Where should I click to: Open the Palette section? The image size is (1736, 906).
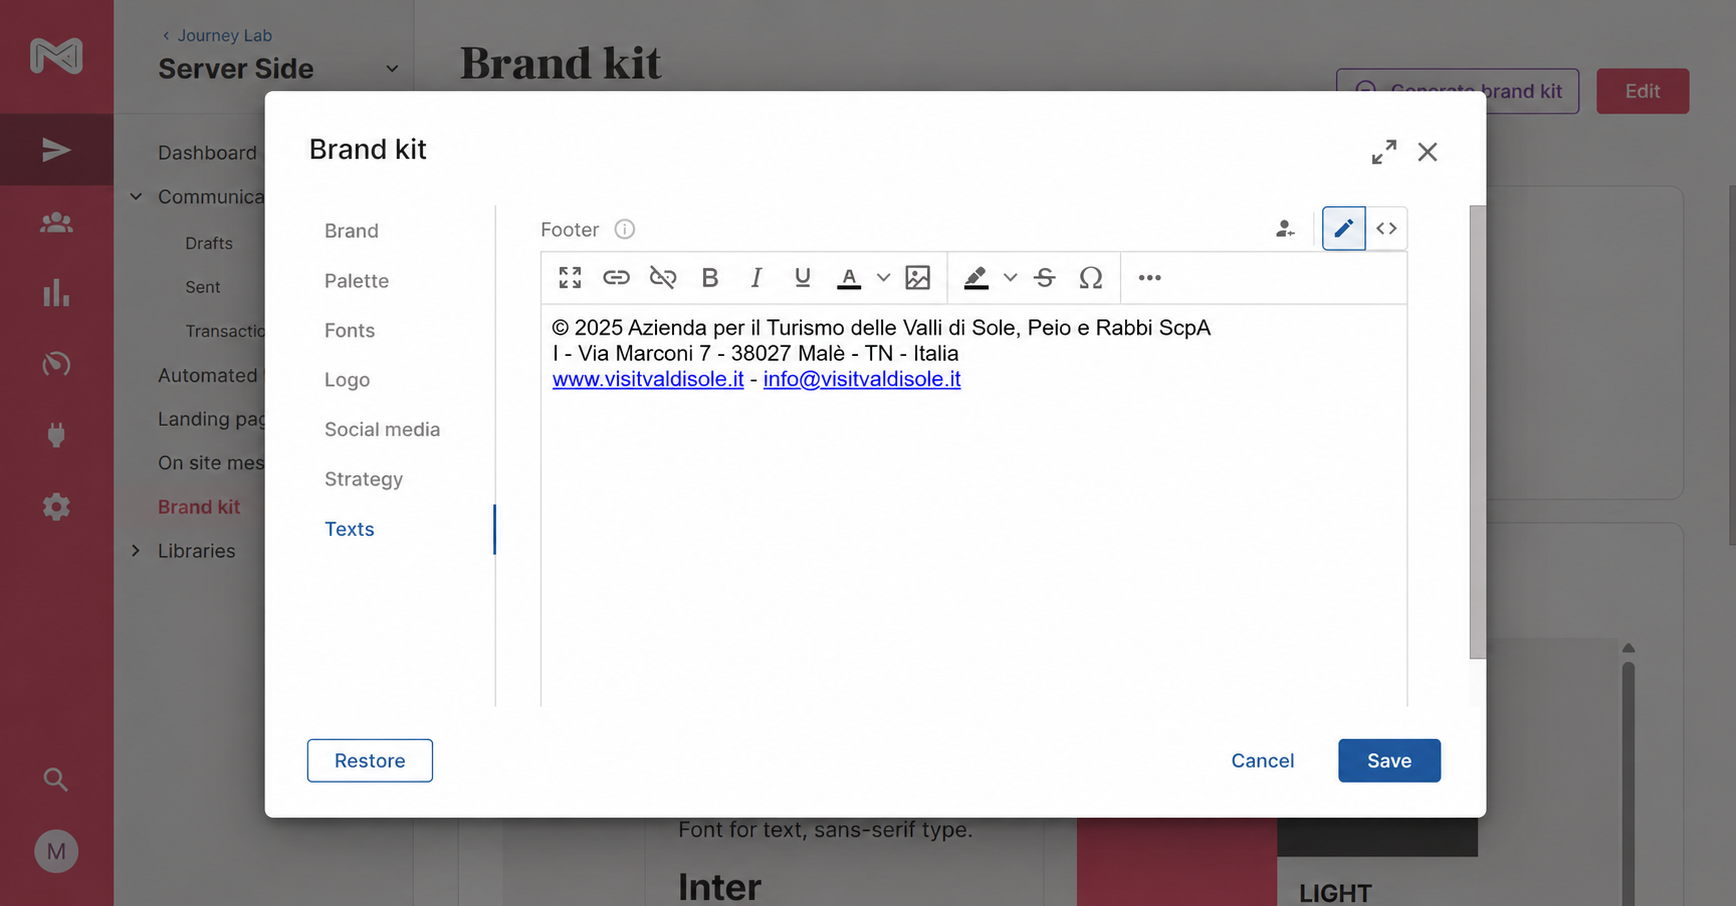(356, 281)
